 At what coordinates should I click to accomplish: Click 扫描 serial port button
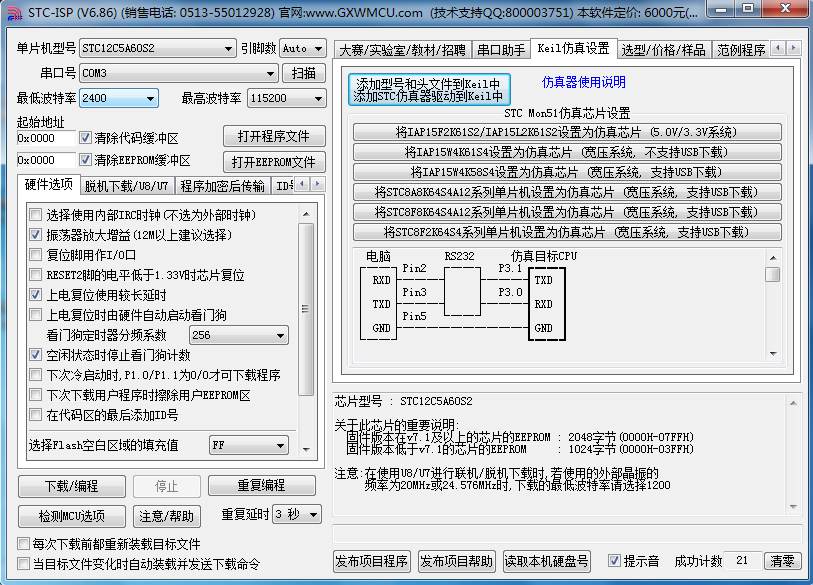304,73
